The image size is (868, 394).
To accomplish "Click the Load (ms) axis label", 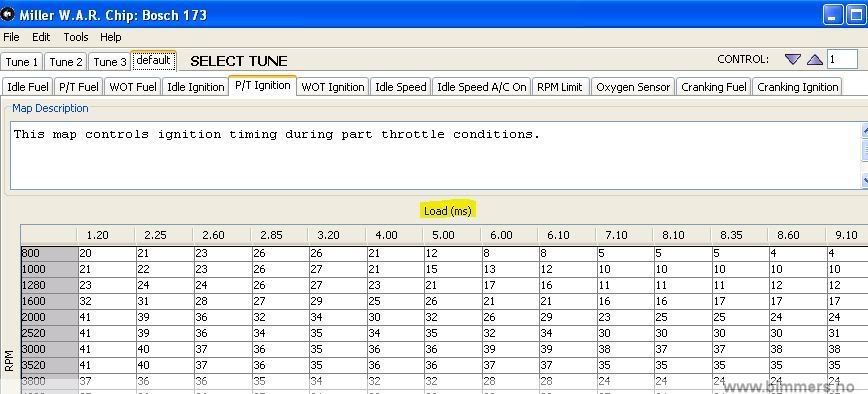I will tap(447, 211).
